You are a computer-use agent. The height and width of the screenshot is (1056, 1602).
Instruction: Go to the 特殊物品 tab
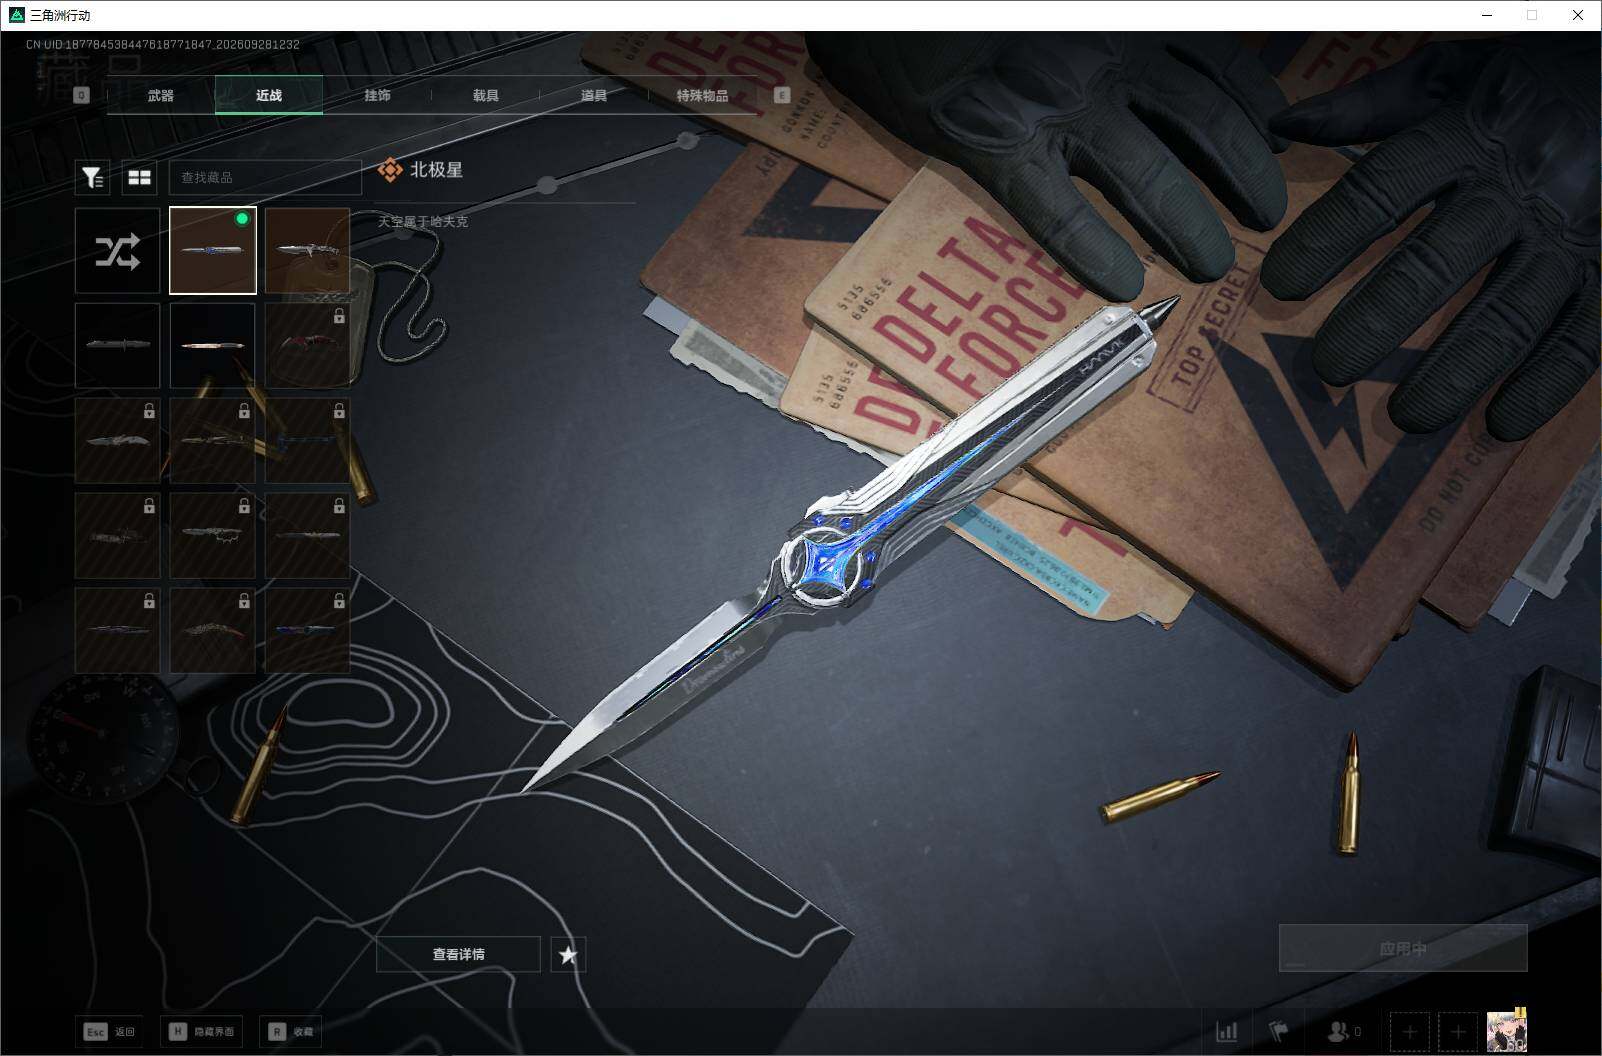[x=702, y=95]
